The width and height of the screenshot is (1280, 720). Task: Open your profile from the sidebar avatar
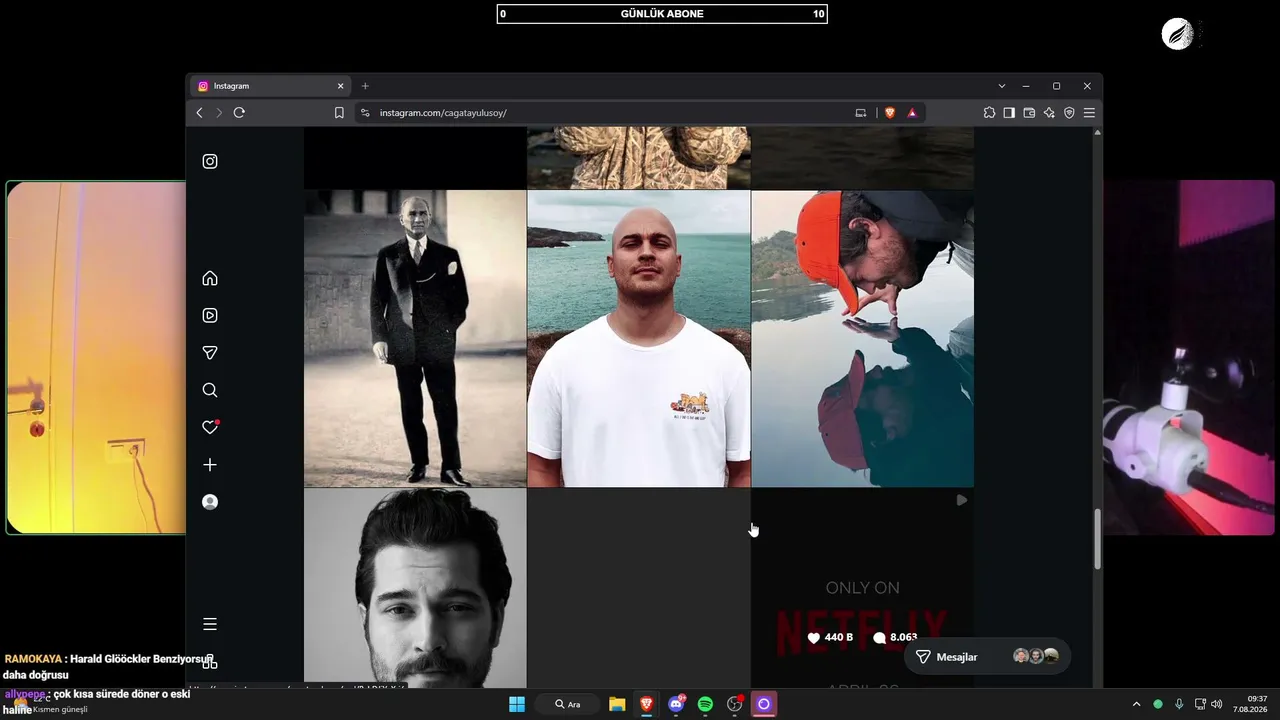[x=210, y=502]
